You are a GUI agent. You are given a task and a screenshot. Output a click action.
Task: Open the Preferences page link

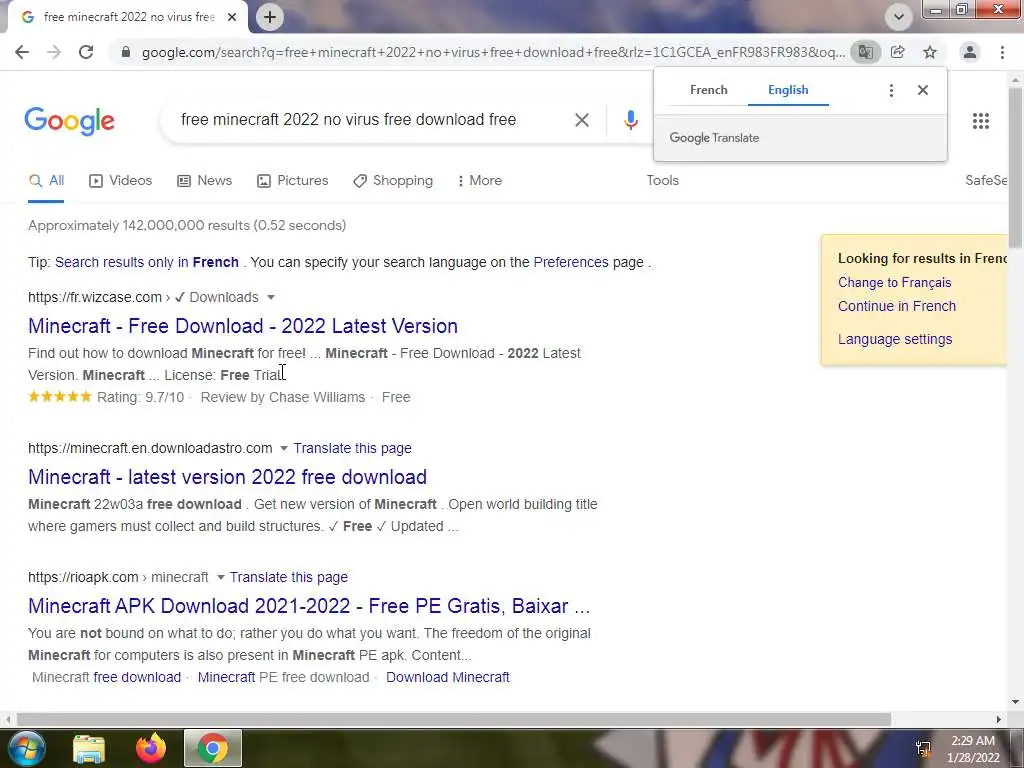point(571,263)
